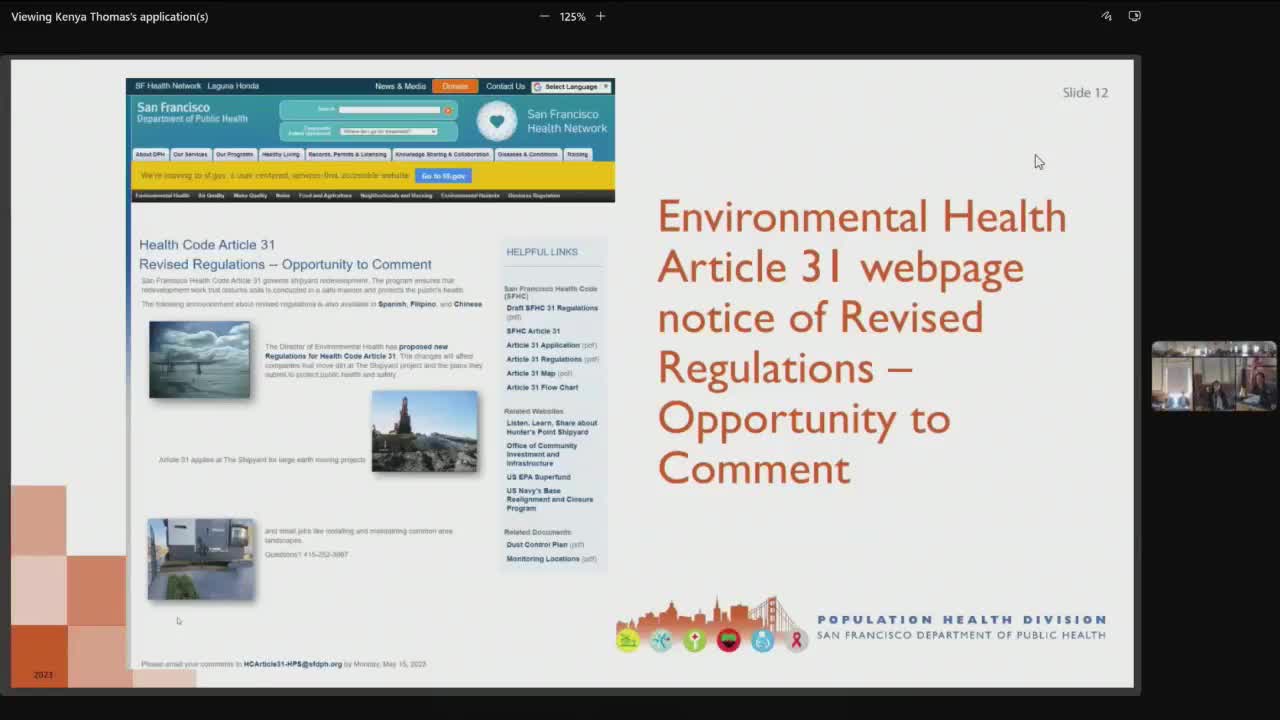This screenshot has width=1280, height=720.
Task: Click into the website search field
Action: [390, 110]
